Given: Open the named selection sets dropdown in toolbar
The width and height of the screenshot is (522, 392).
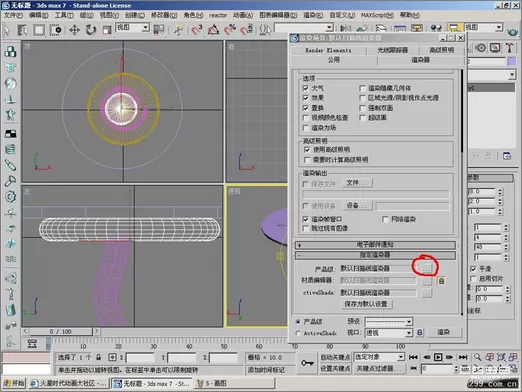Looking at the screenshot, I should coord(304,28).
